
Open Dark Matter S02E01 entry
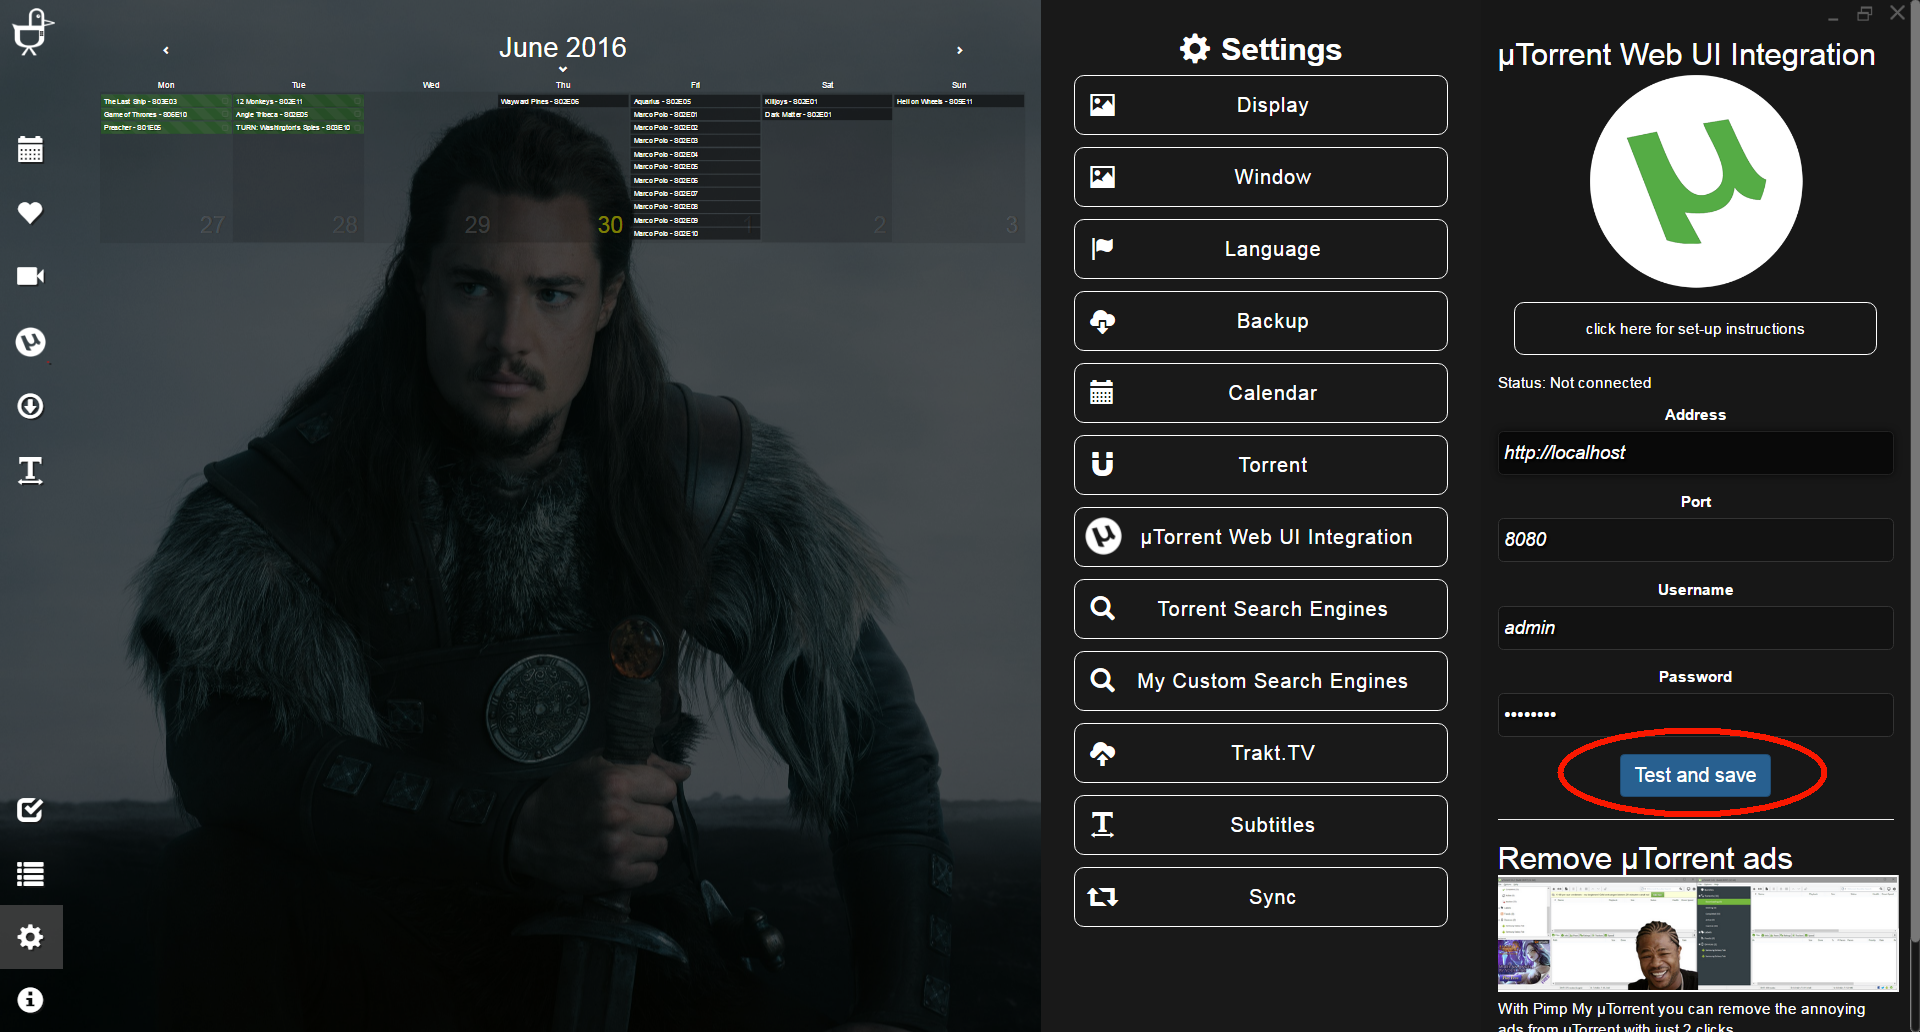827,114
